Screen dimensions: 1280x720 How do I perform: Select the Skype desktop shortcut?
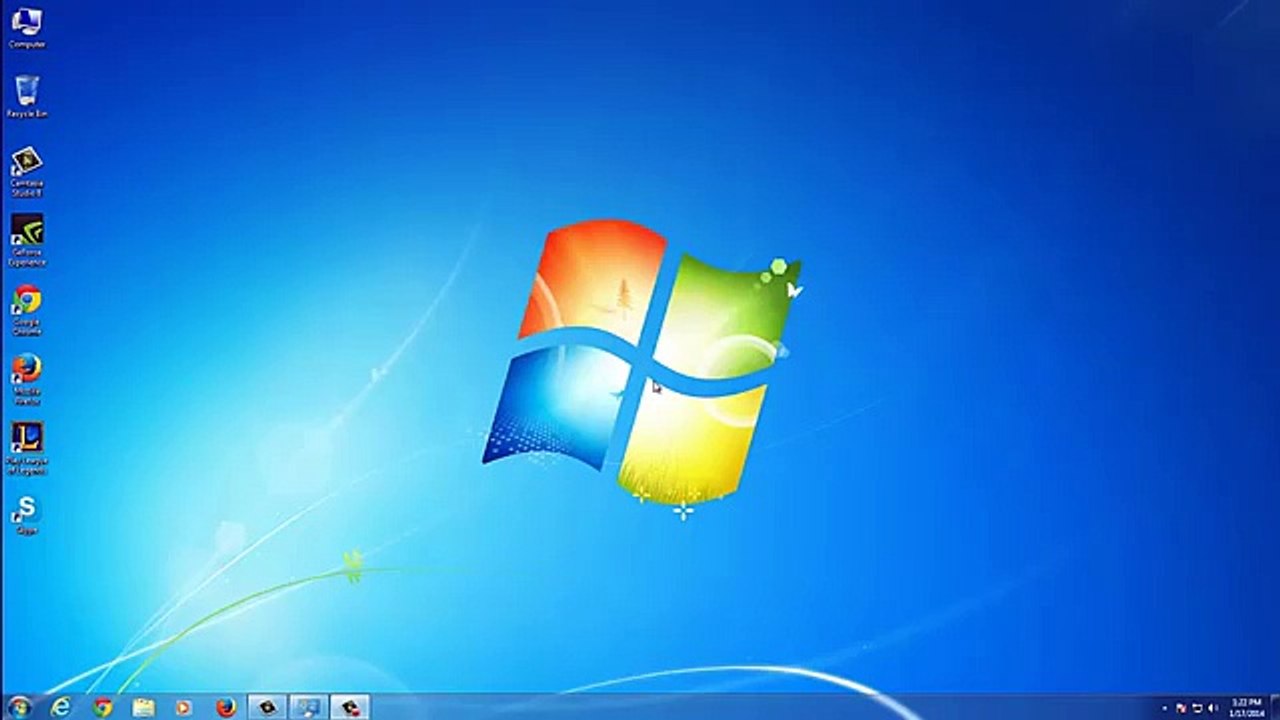click(x=27, y=515)
